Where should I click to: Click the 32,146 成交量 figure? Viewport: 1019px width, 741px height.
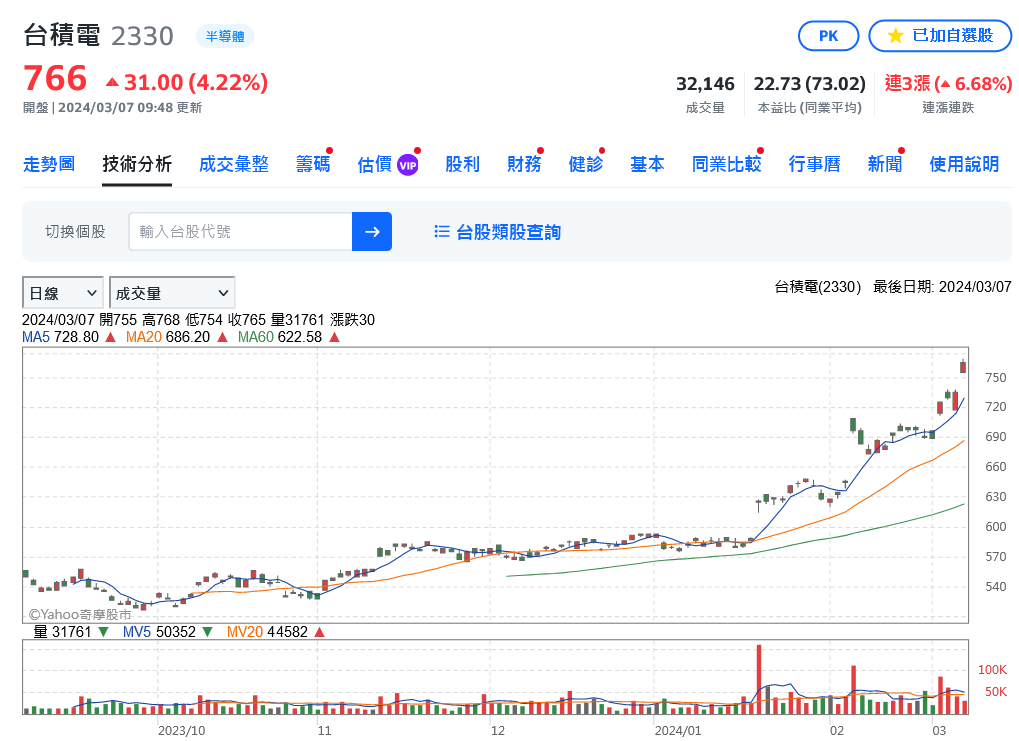[x=705, y=84]
